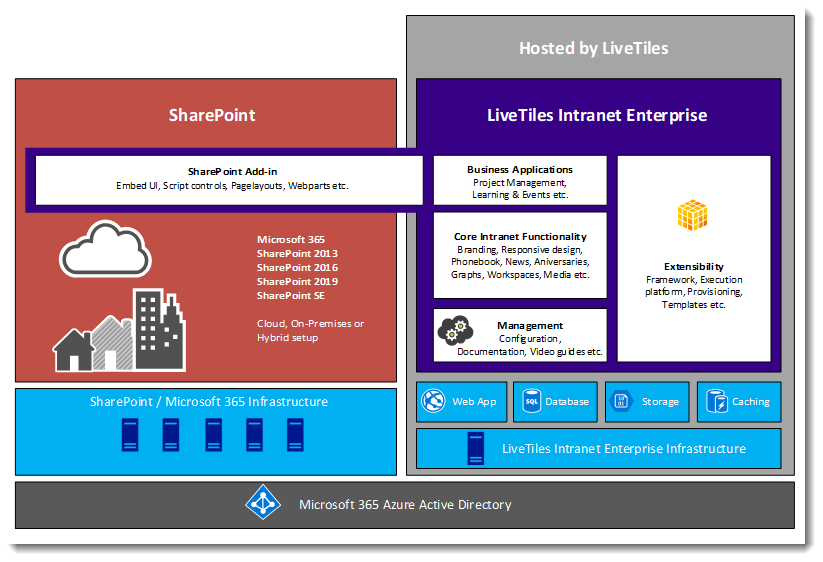The height and width of the screenshot is (562, 823).
Task: Click the Azure Active Directory diamond icon
Action: pyautogui.click(x=263, y=503)
